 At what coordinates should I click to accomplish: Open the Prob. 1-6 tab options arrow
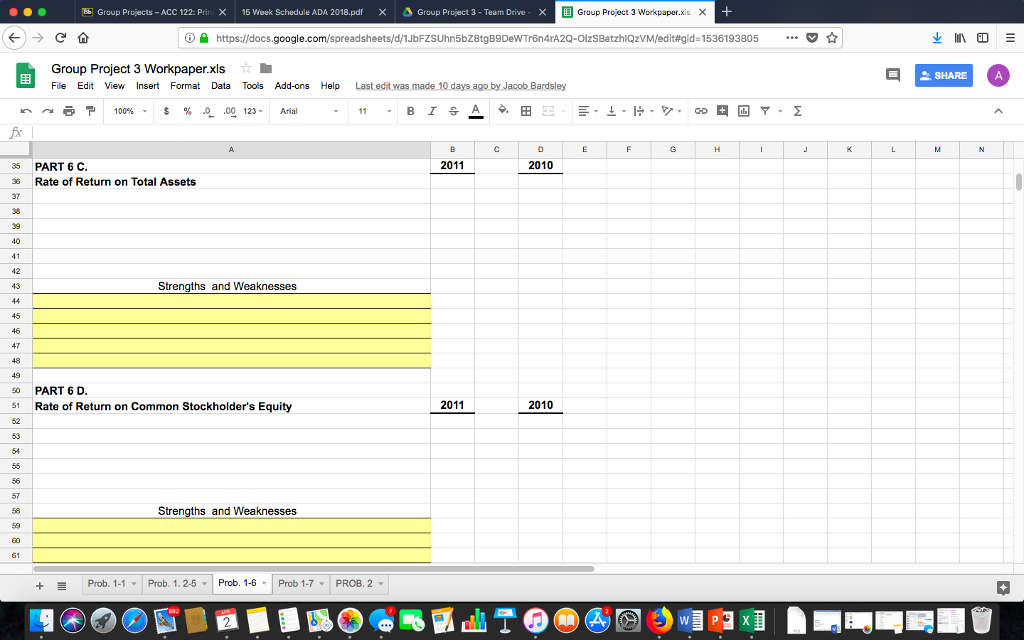[264, 583]
